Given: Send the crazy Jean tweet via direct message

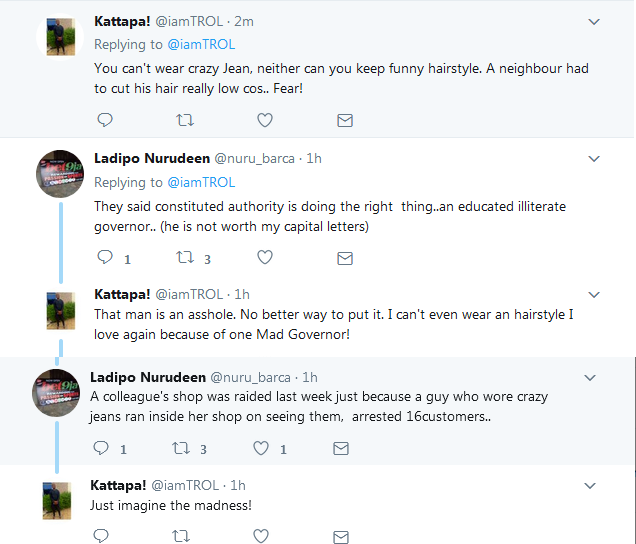Looking at the screenshot, I should (344, 120).
